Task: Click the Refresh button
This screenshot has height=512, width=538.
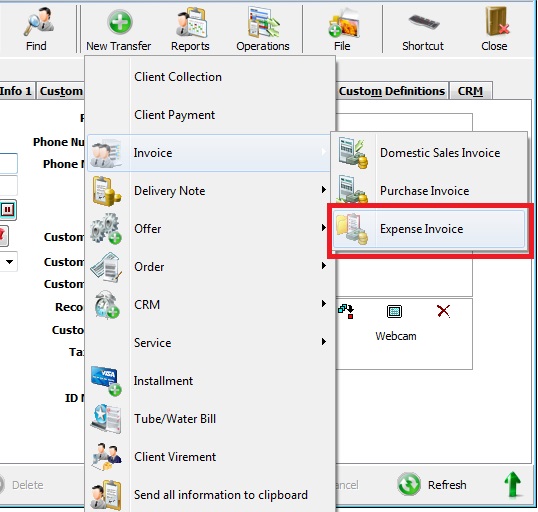Action: pos(432,485)
